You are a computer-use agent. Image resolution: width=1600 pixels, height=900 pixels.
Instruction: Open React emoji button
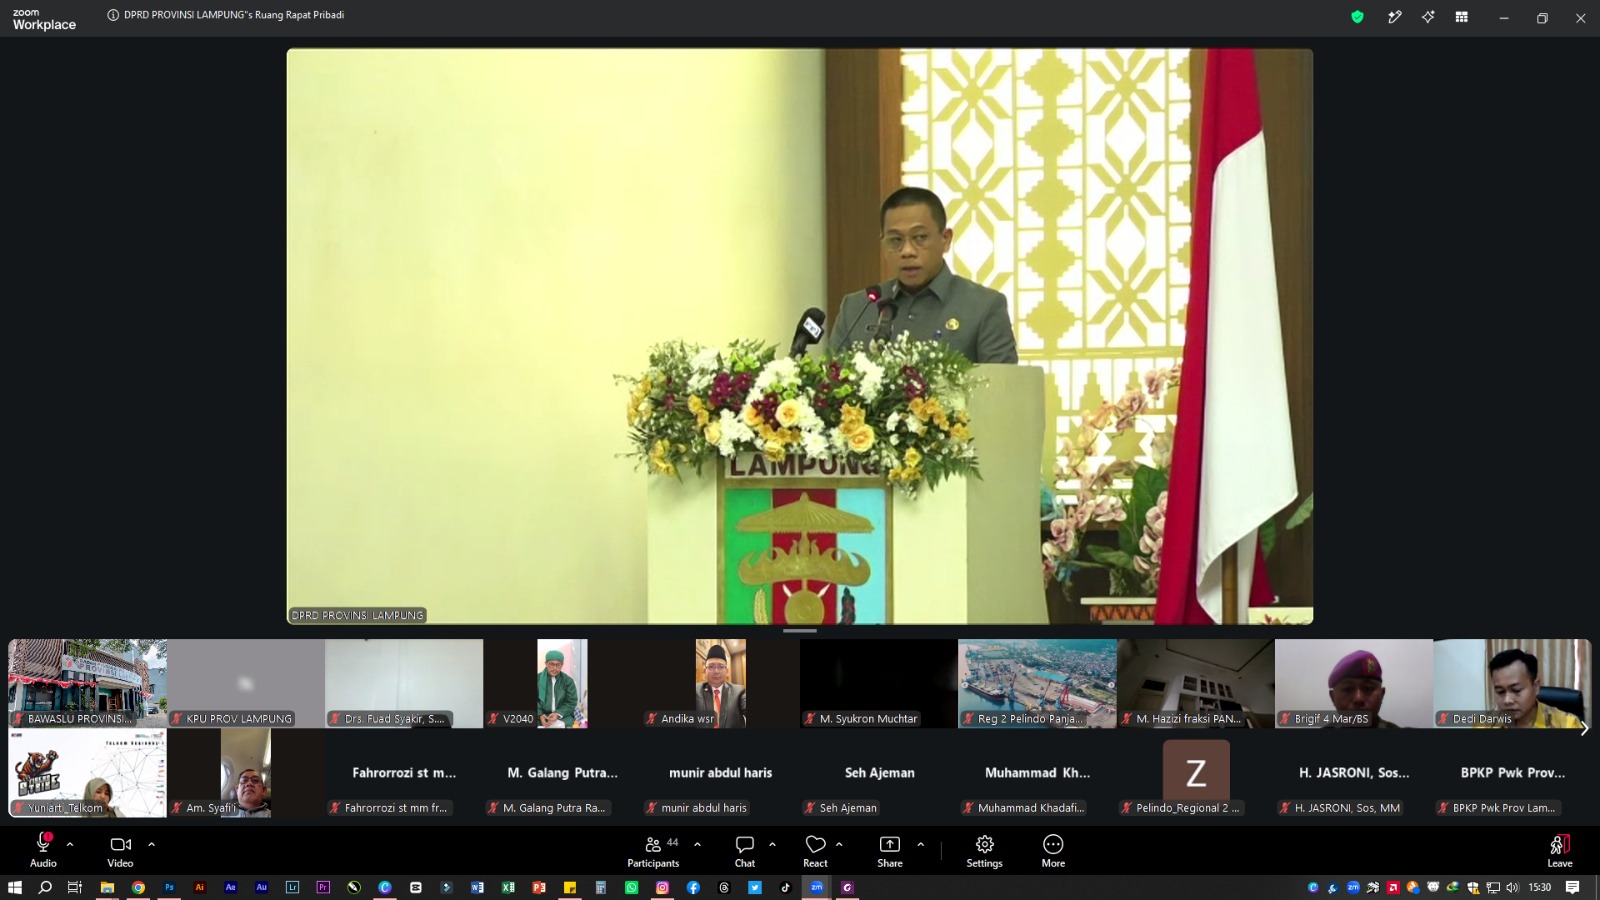[815, 851]
